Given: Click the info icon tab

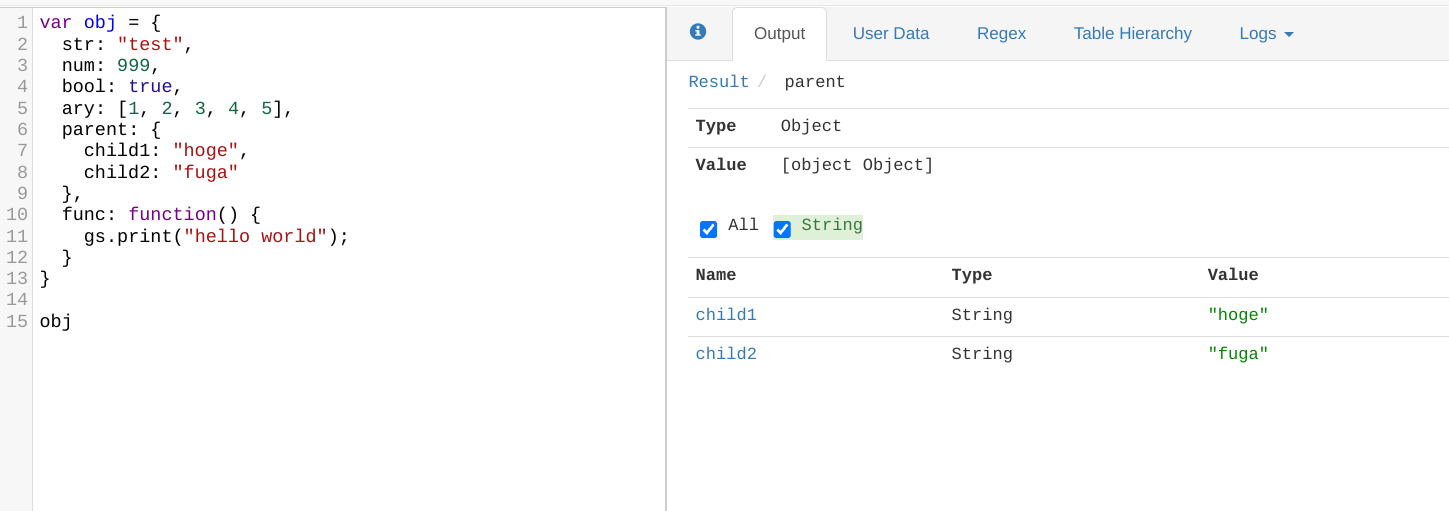Looking at the screenshot, I should [698, 32].
